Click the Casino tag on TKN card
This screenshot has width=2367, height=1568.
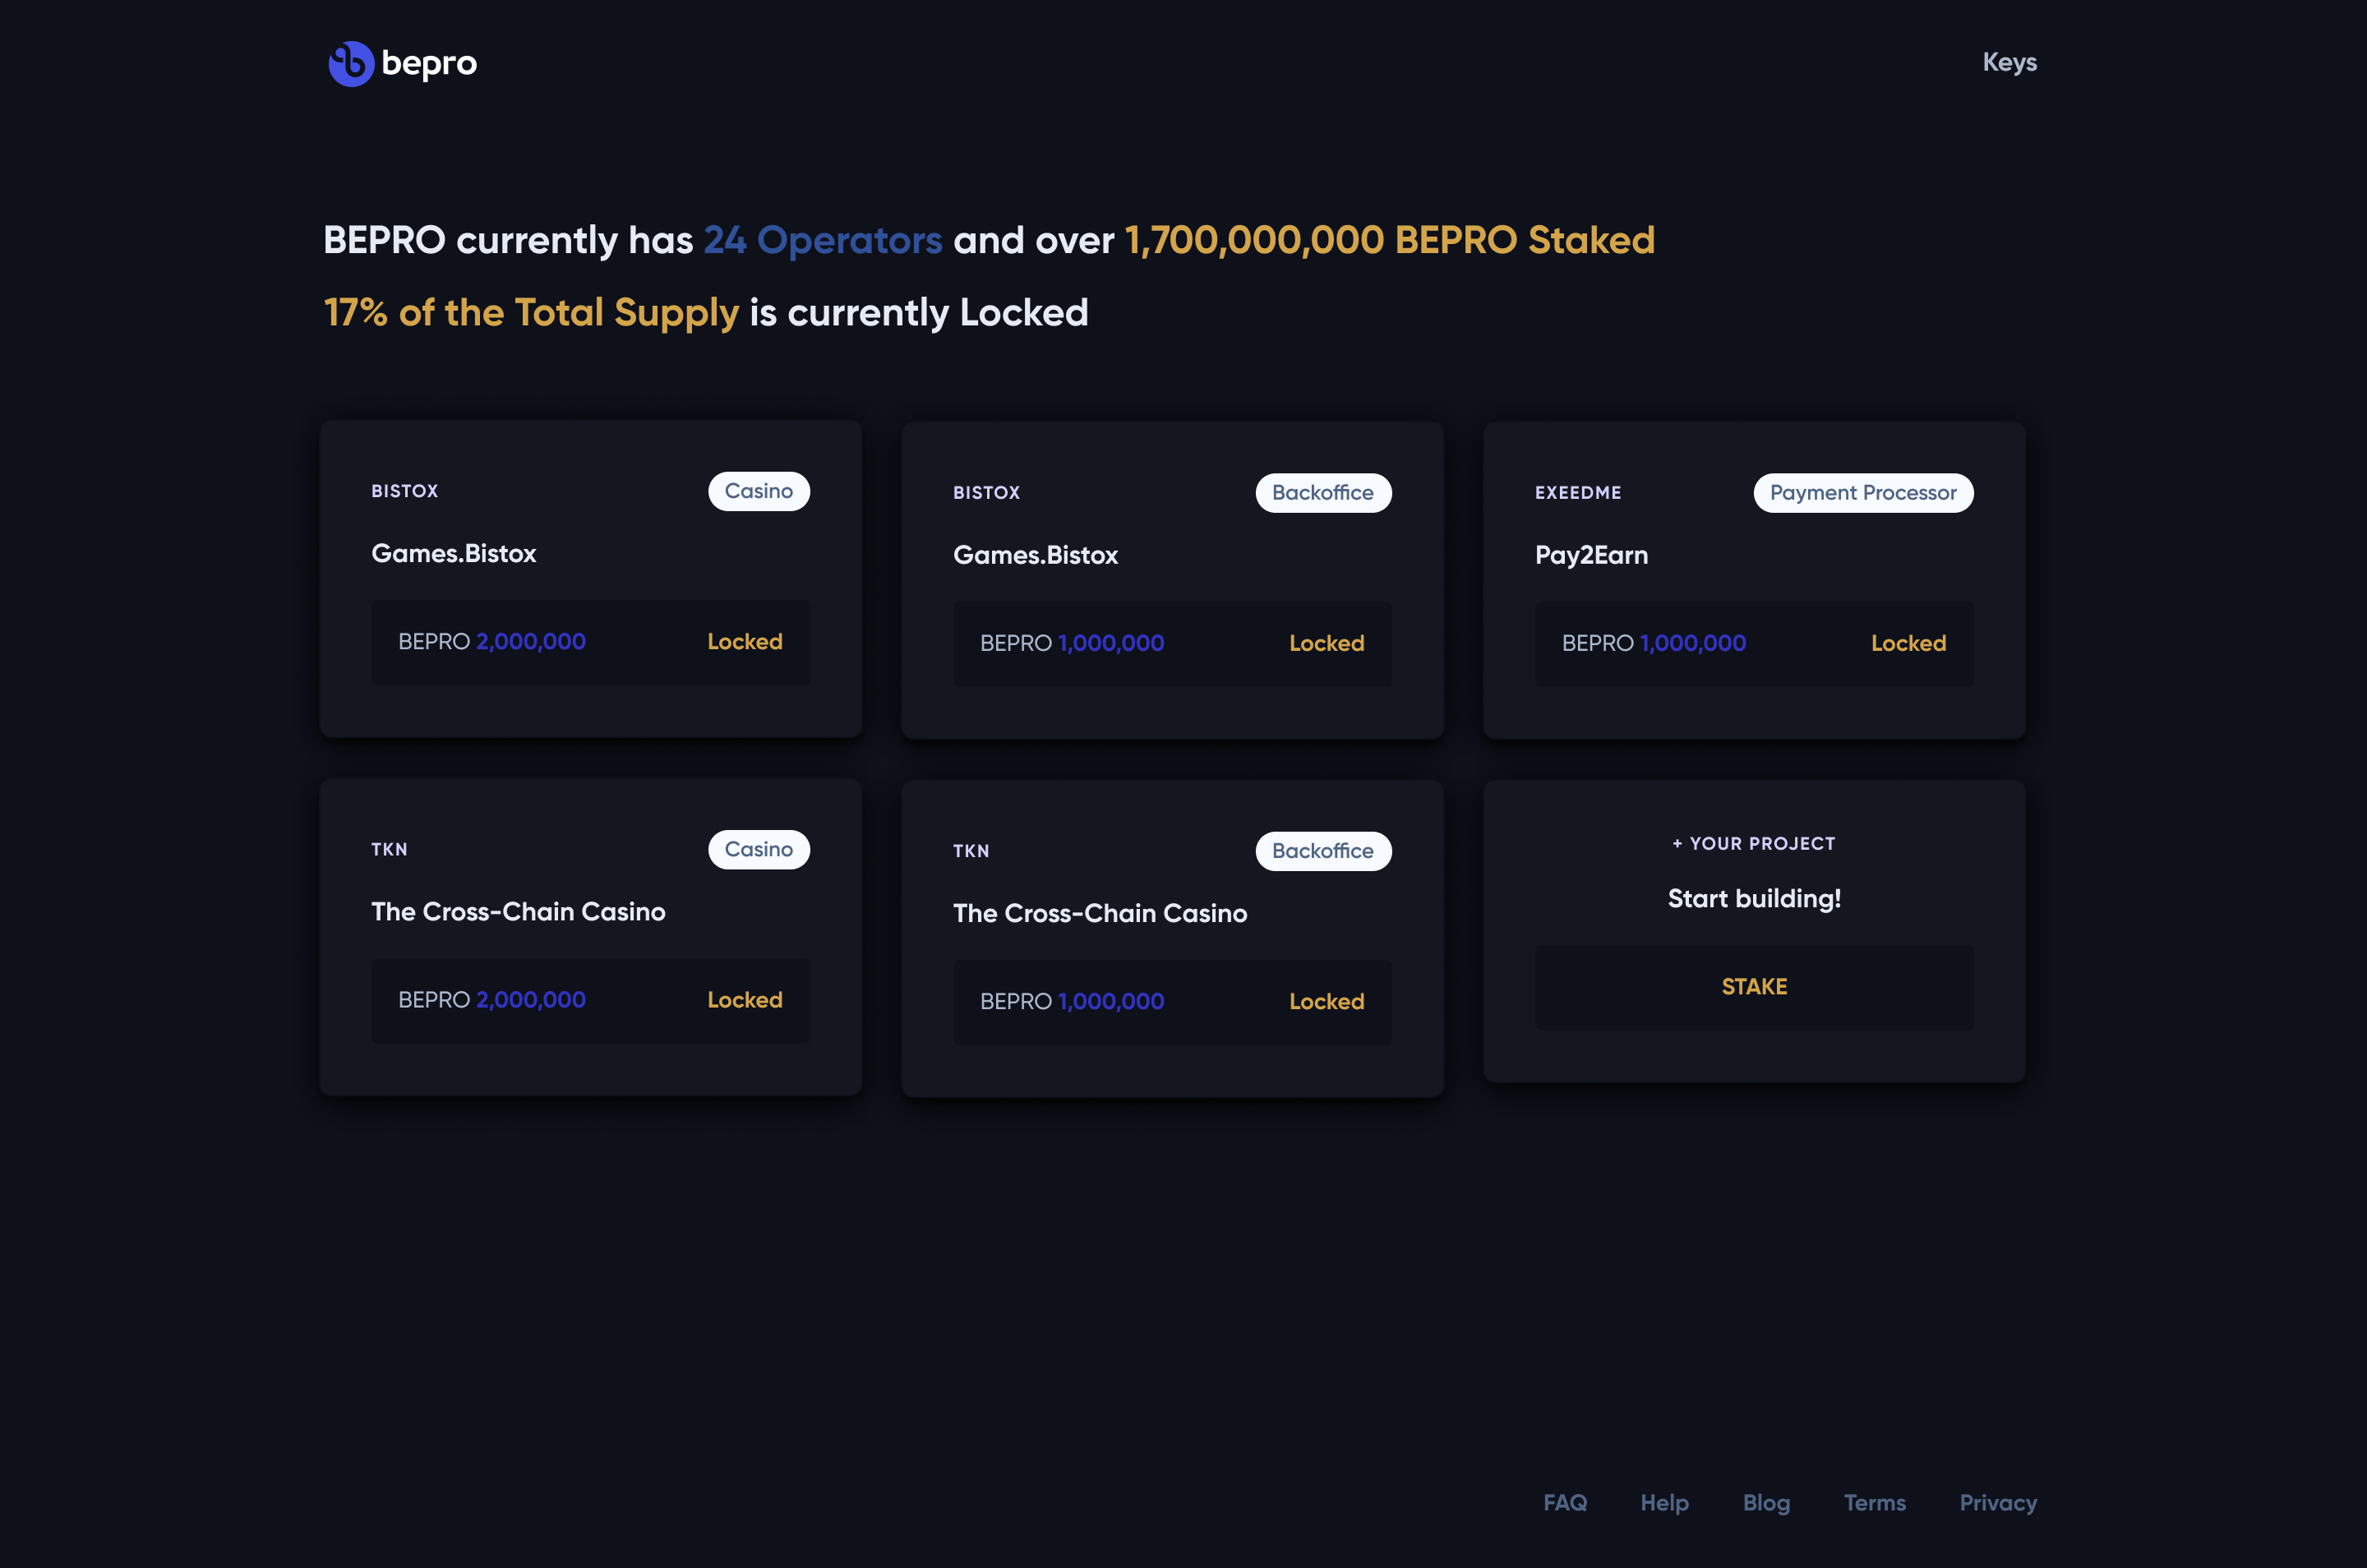point(758,849)
